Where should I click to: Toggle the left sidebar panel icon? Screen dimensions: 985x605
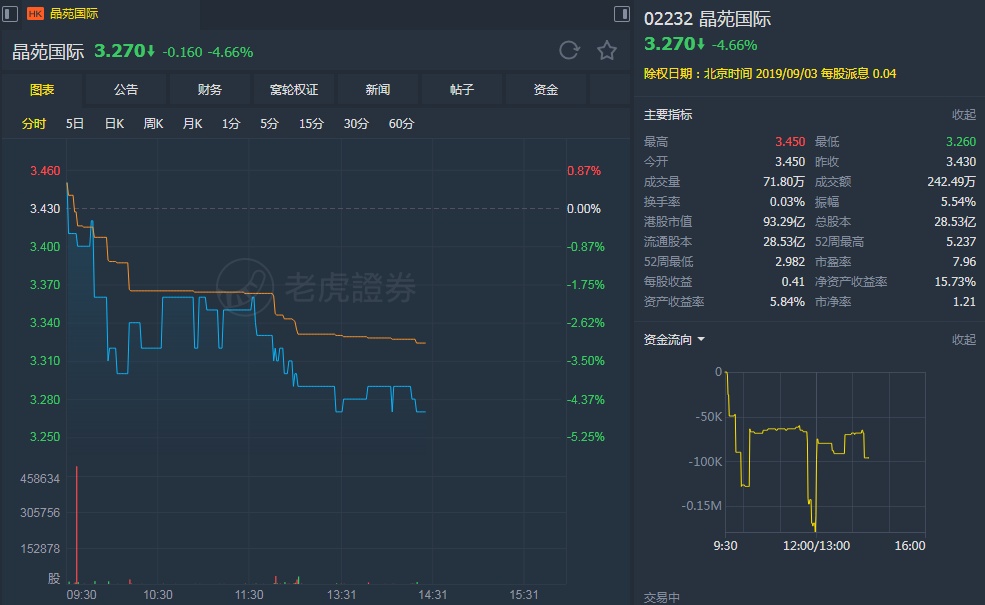pos(11,14)
